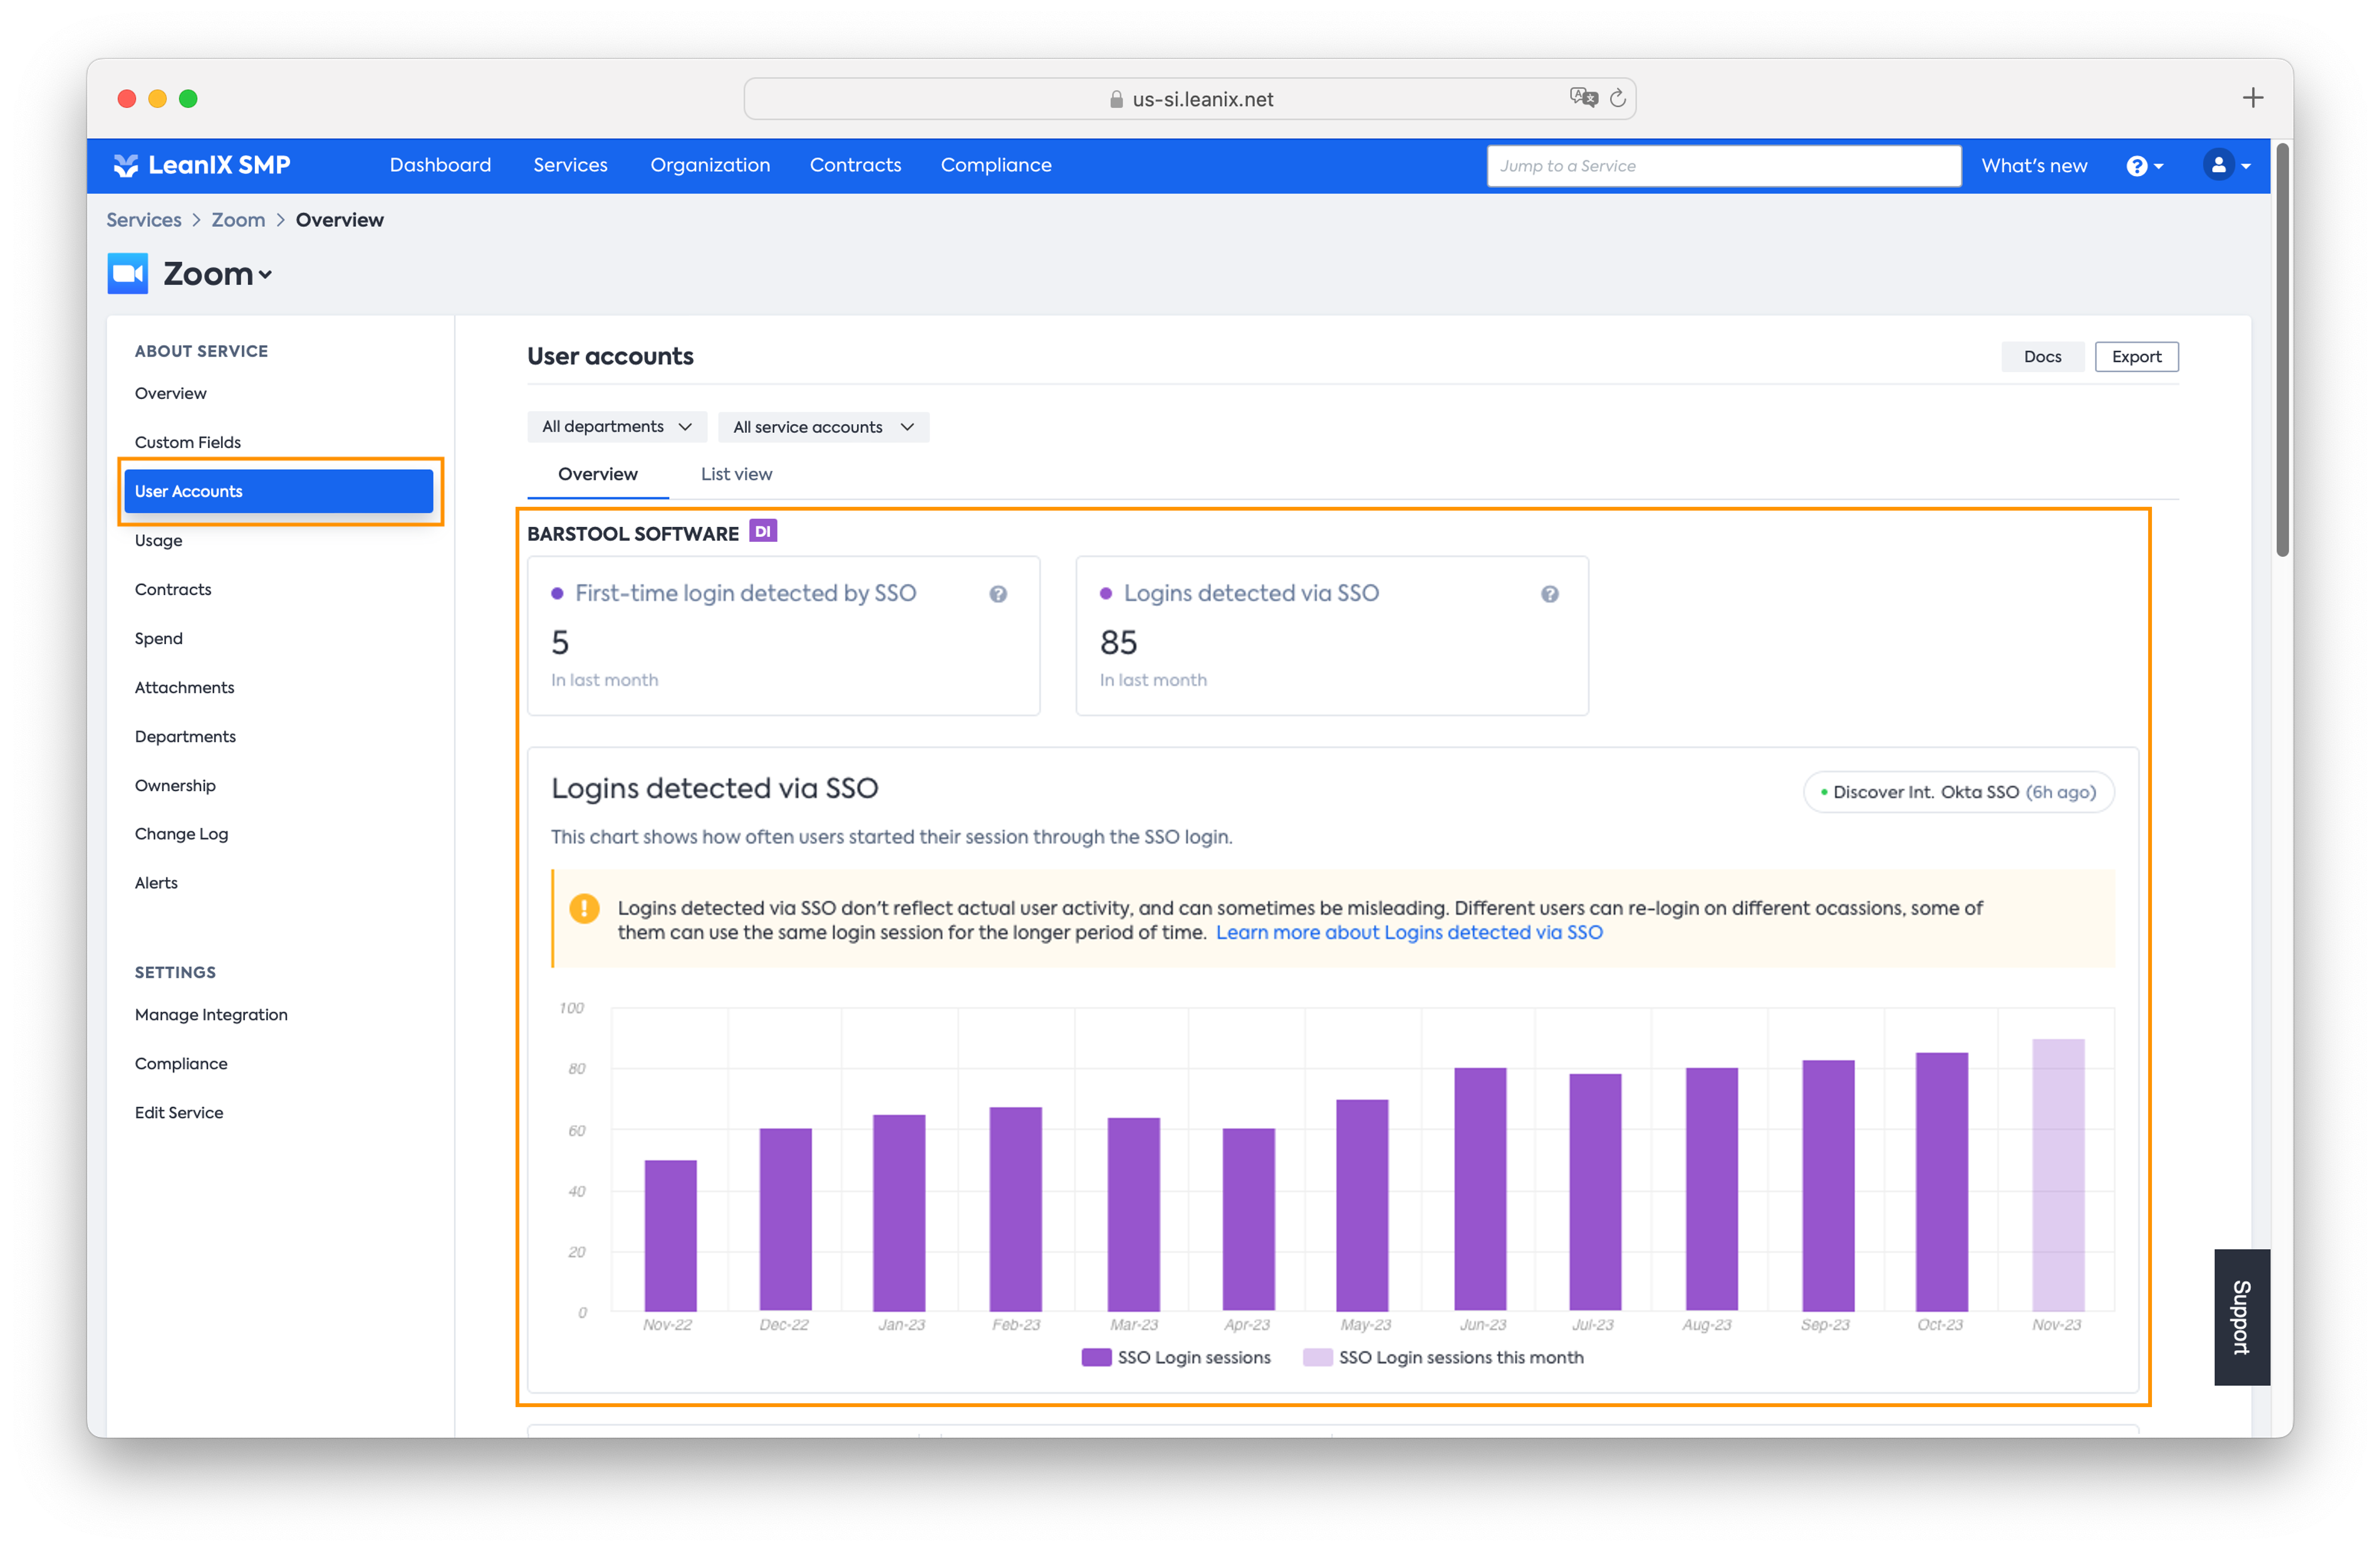
Task: Click the DI badge next to Barstool Software
Action: pyautogui.click(x=762, y=531)
